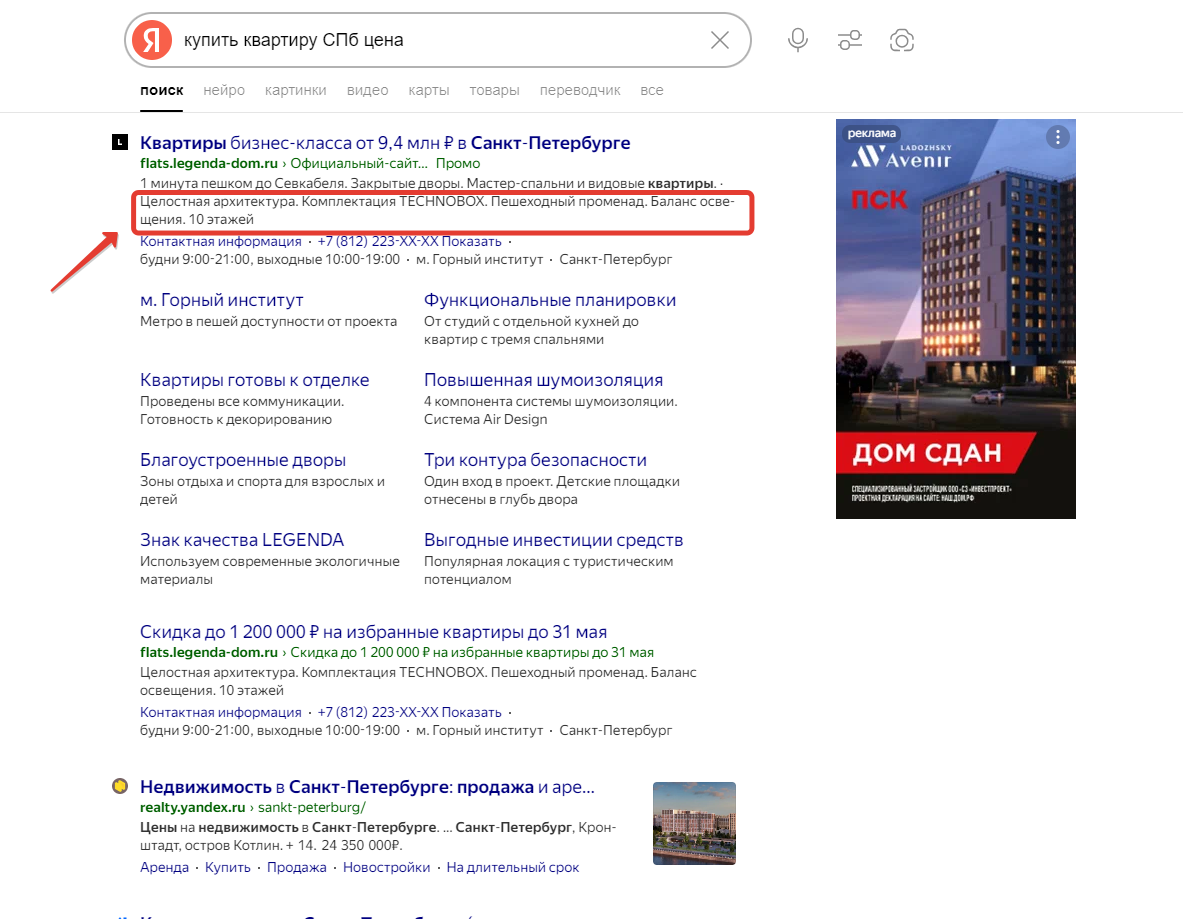Start voice search with the microphone icon
This screenshot has height=919, width=1183.
tap(797, 40)
